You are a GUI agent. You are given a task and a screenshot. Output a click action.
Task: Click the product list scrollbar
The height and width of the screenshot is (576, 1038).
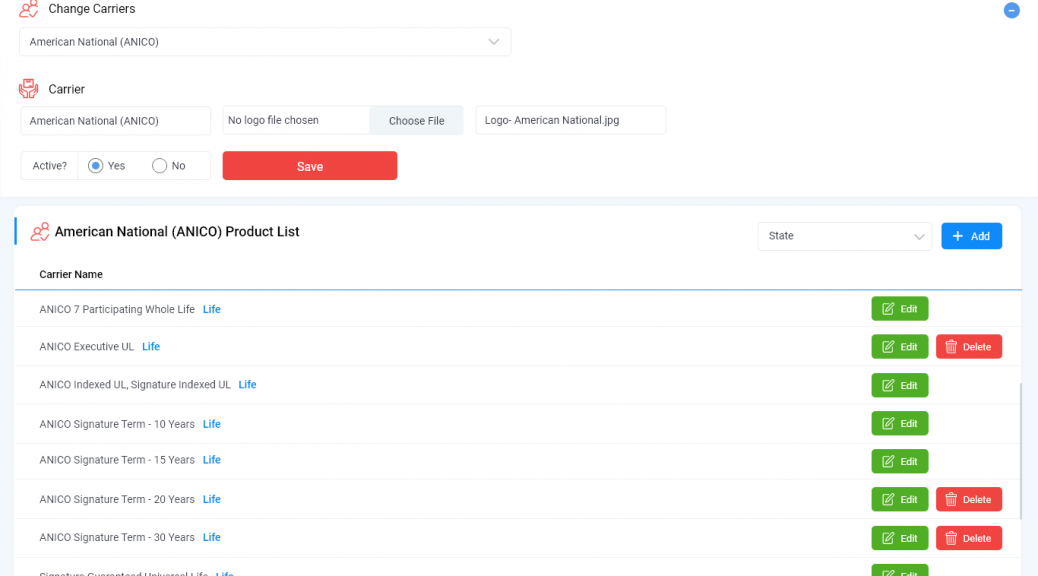tap(1020, 450)
